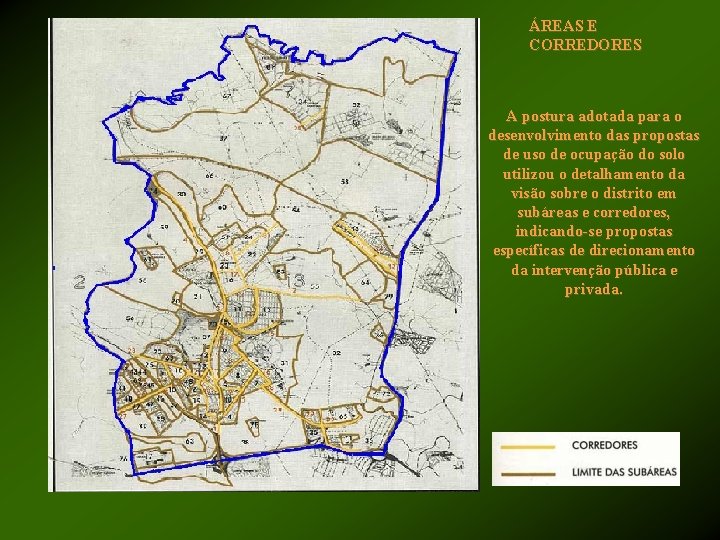Click the "CORREDORES" legend label

605,445
